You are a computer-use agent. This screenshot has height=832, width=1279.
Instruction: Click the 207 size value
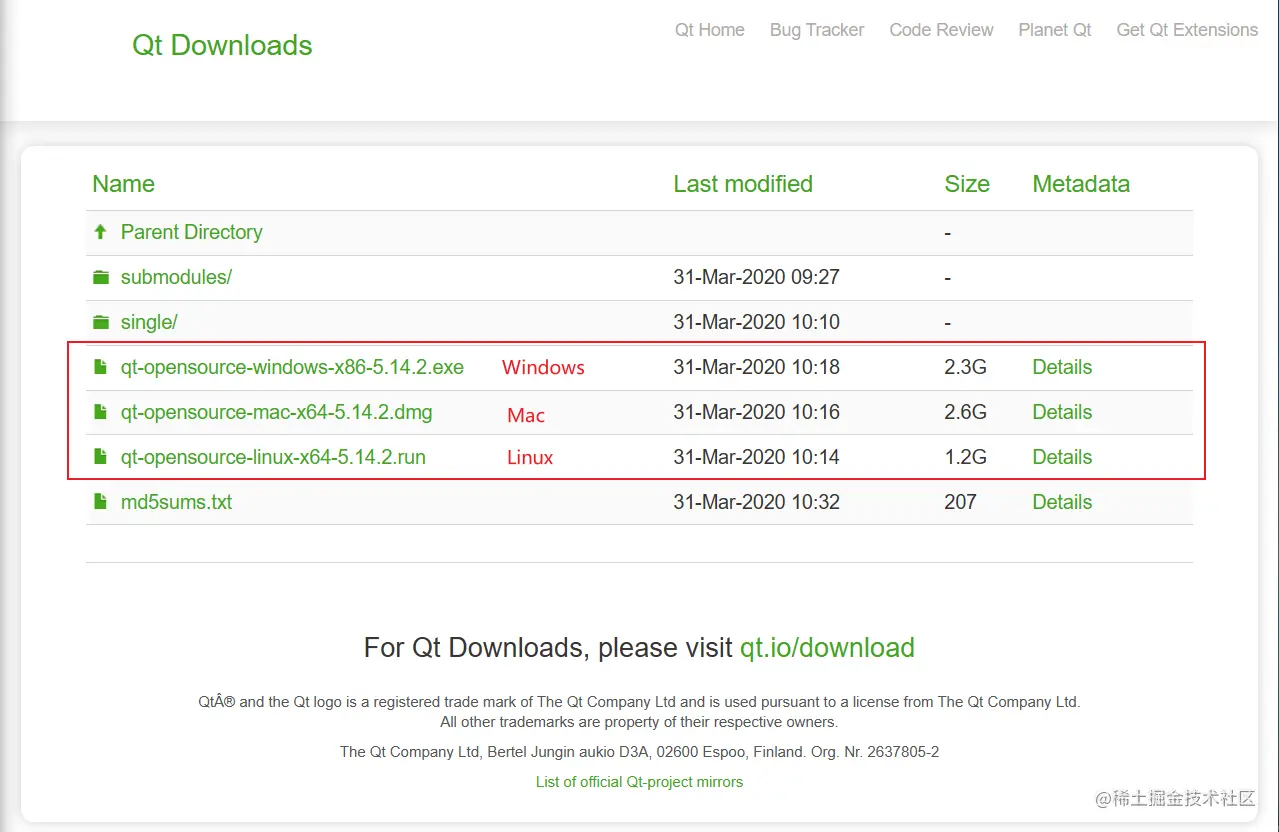960,502
